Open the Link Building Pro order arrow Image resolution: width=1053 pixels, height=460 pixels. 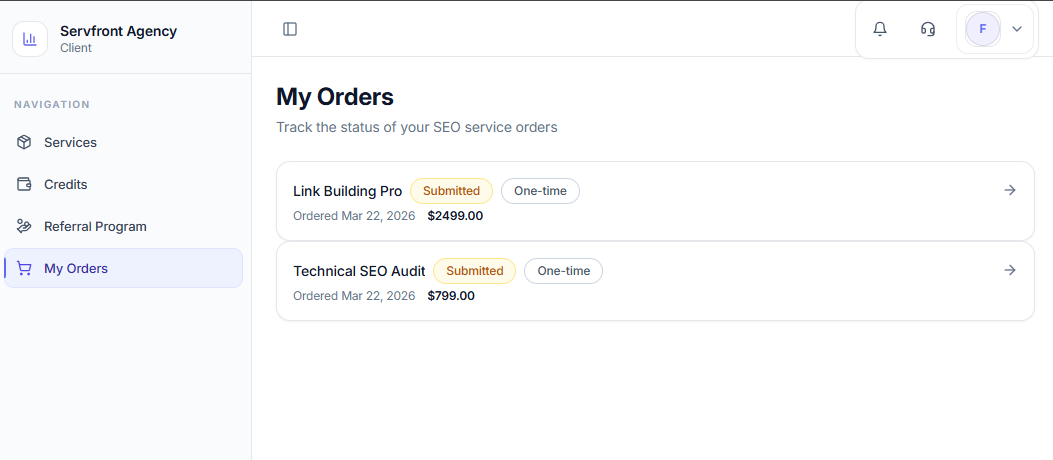[x=1010, y=190]
